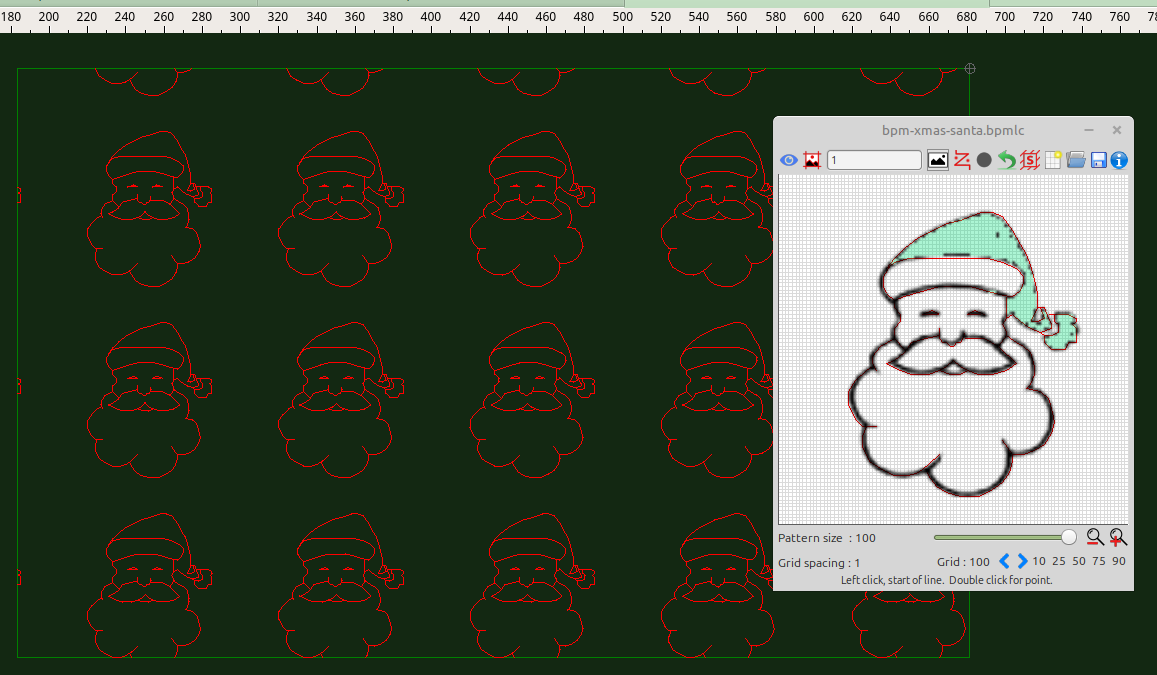Image resolution: width=1157 pixels, height=675 pixels.
Task: Select the dark gray circle point tool
Action: coord(984,160)
